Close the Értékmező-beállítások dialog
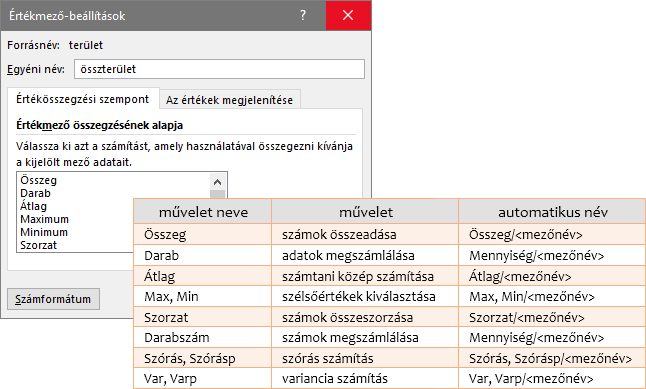Viewport: 646px width, 389px height. click(x=348, y=15)
